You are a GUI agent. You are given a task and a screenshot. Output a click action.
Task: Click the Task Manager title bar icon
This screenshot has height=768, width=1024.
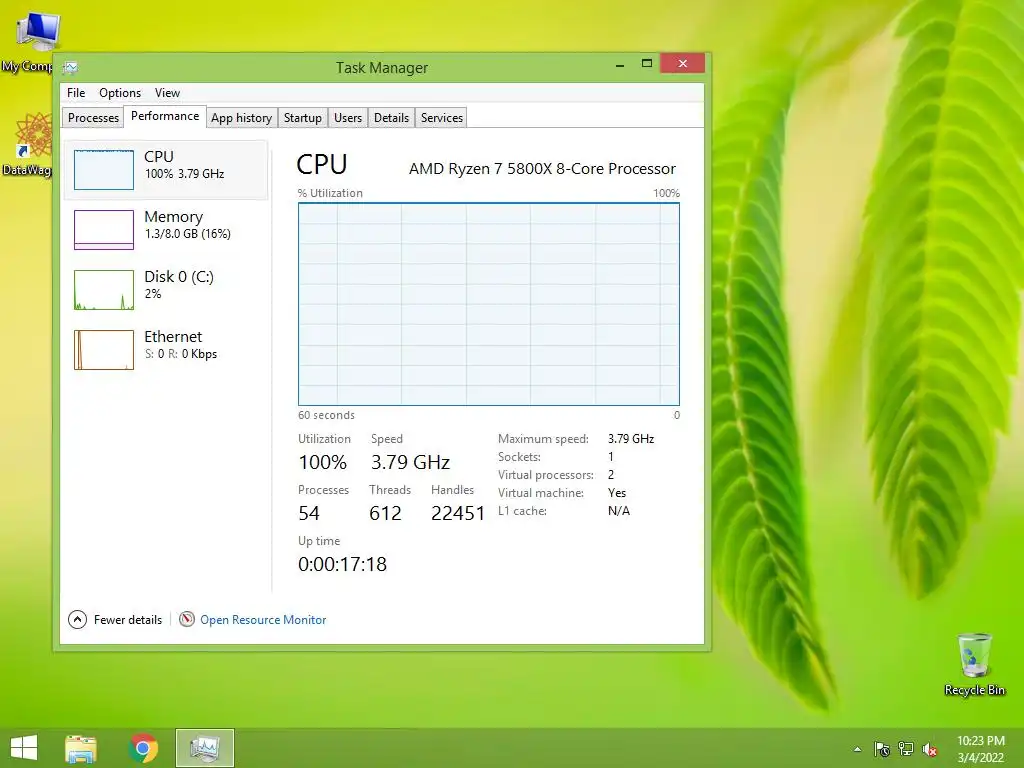[x=71, y=67]
